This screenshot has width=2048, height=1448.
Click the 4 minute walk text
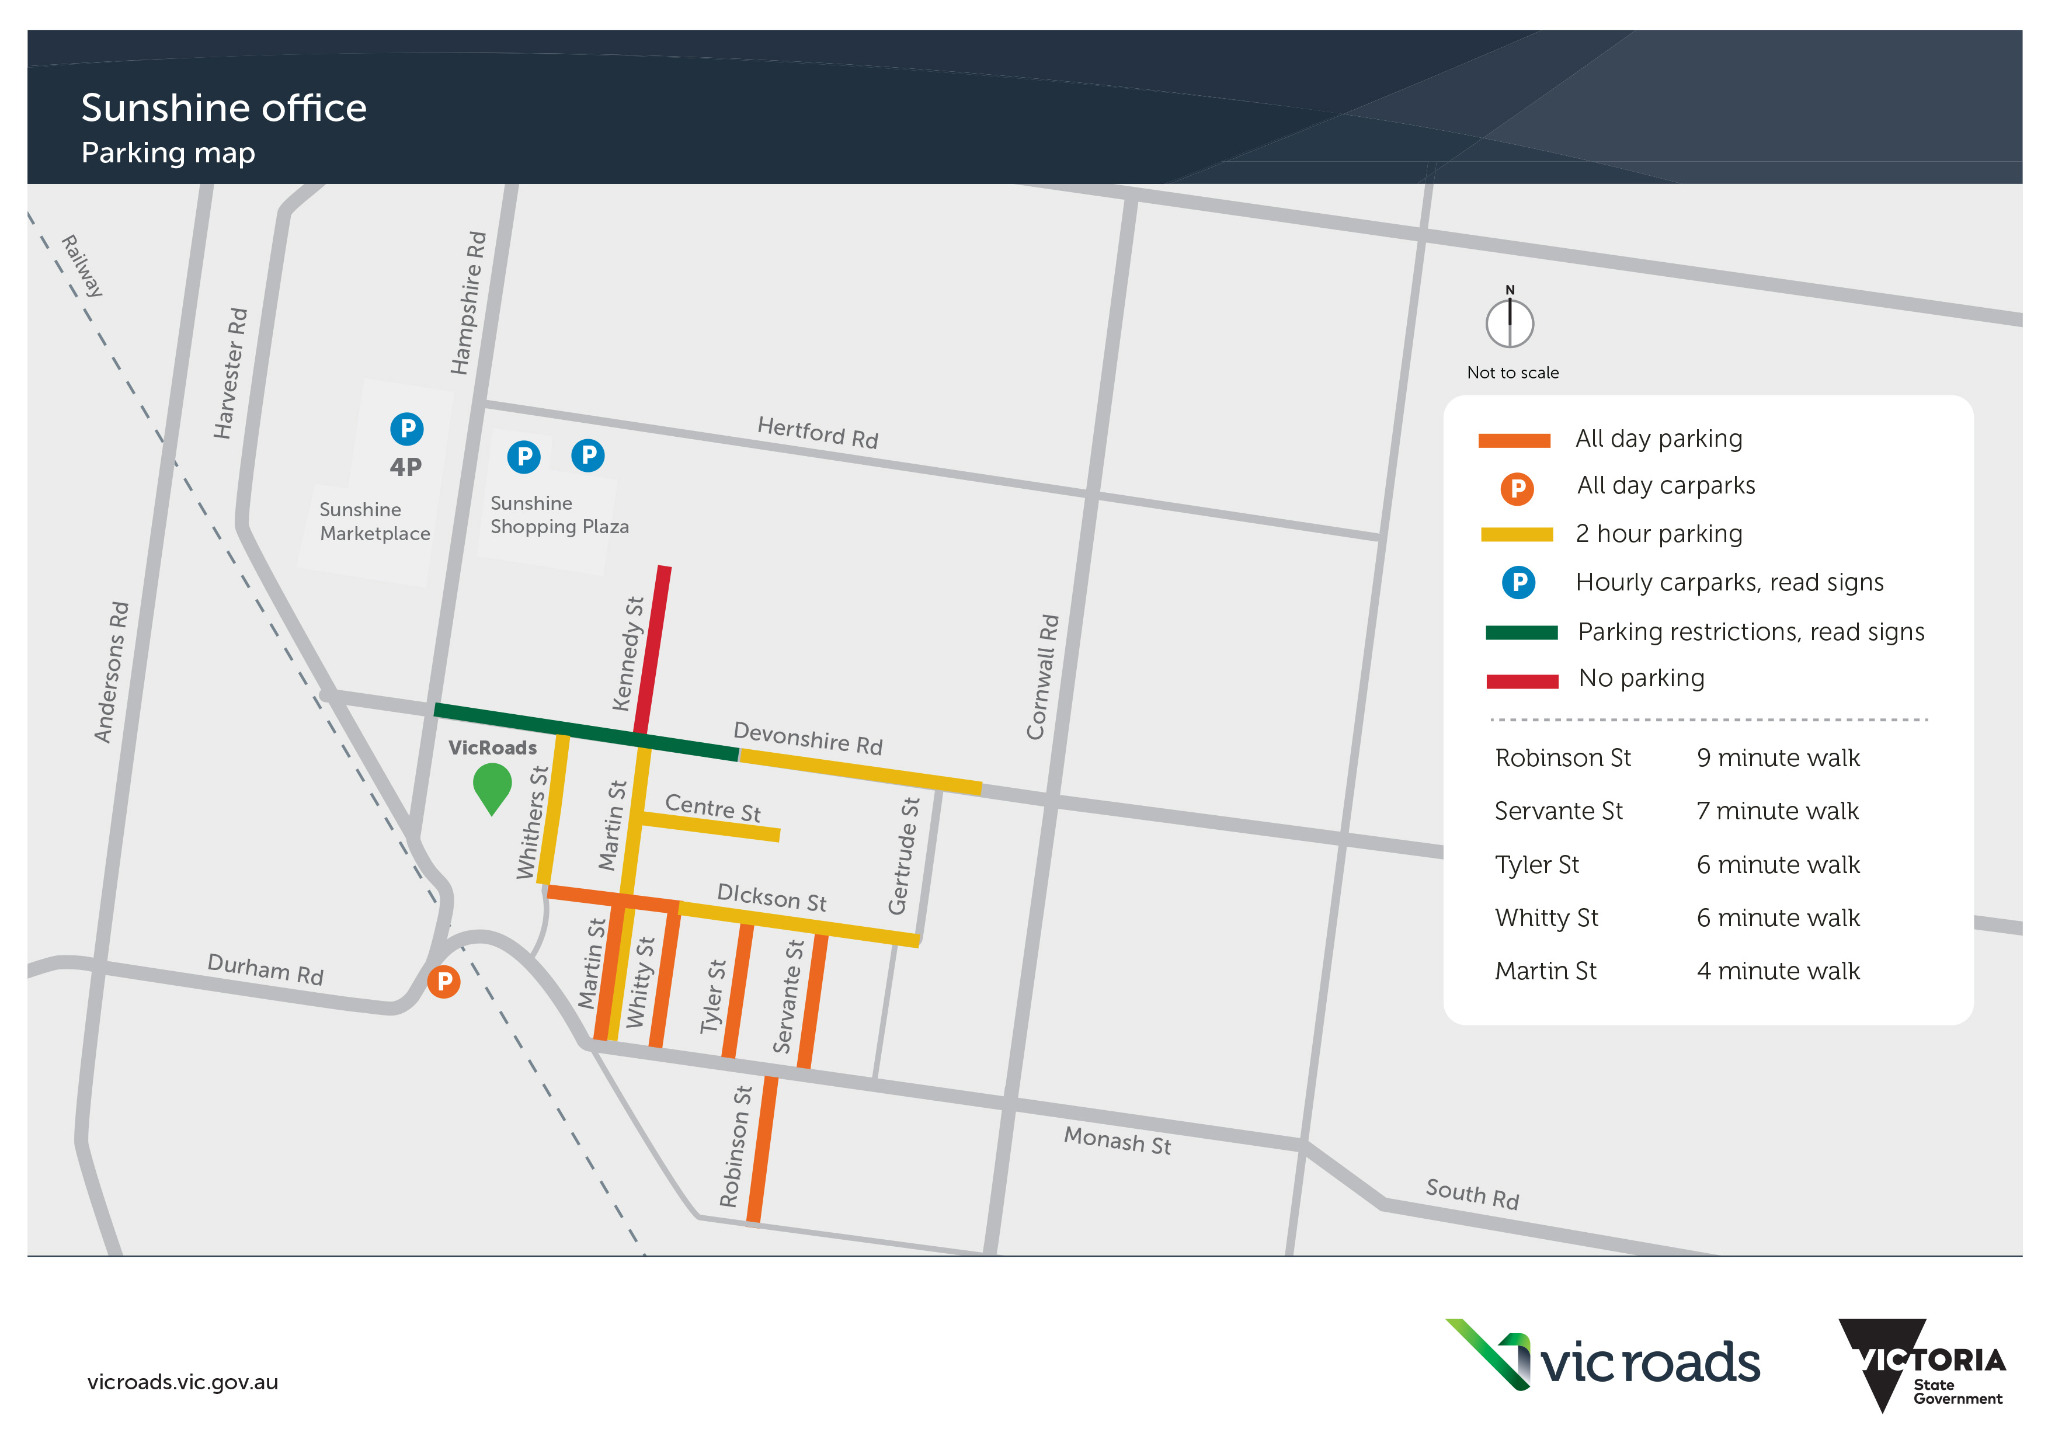click(x=1778, y=971)
